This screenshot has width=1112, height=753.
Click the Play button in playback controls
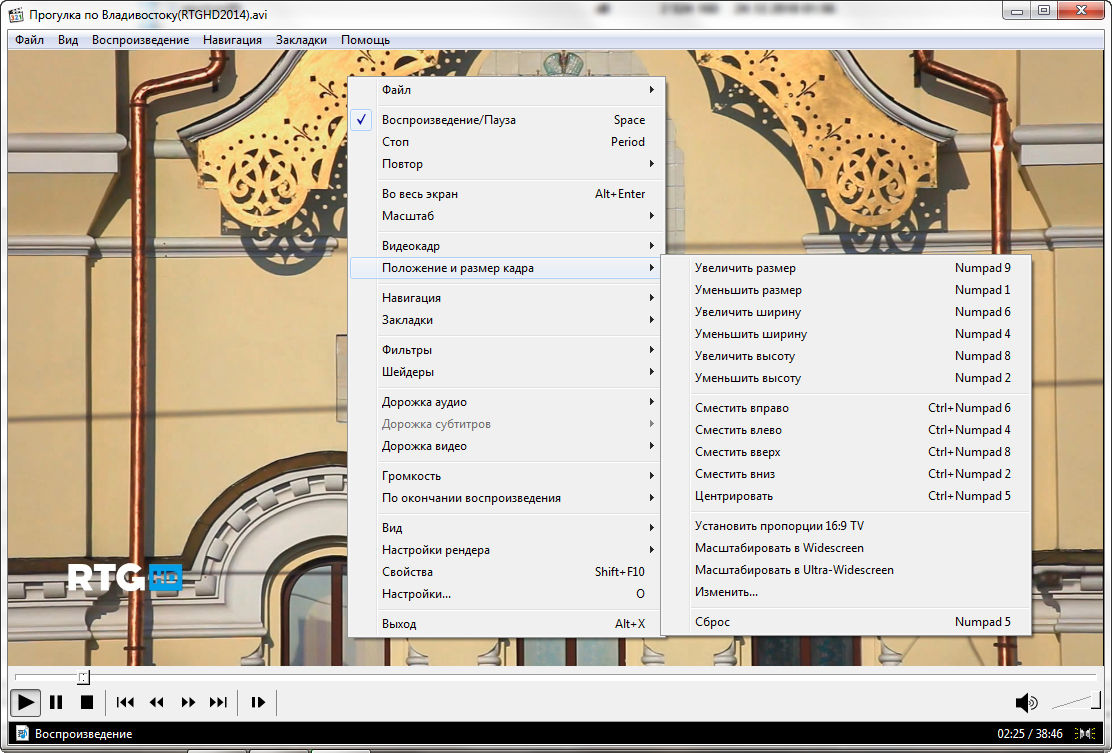tap(25, 702)
